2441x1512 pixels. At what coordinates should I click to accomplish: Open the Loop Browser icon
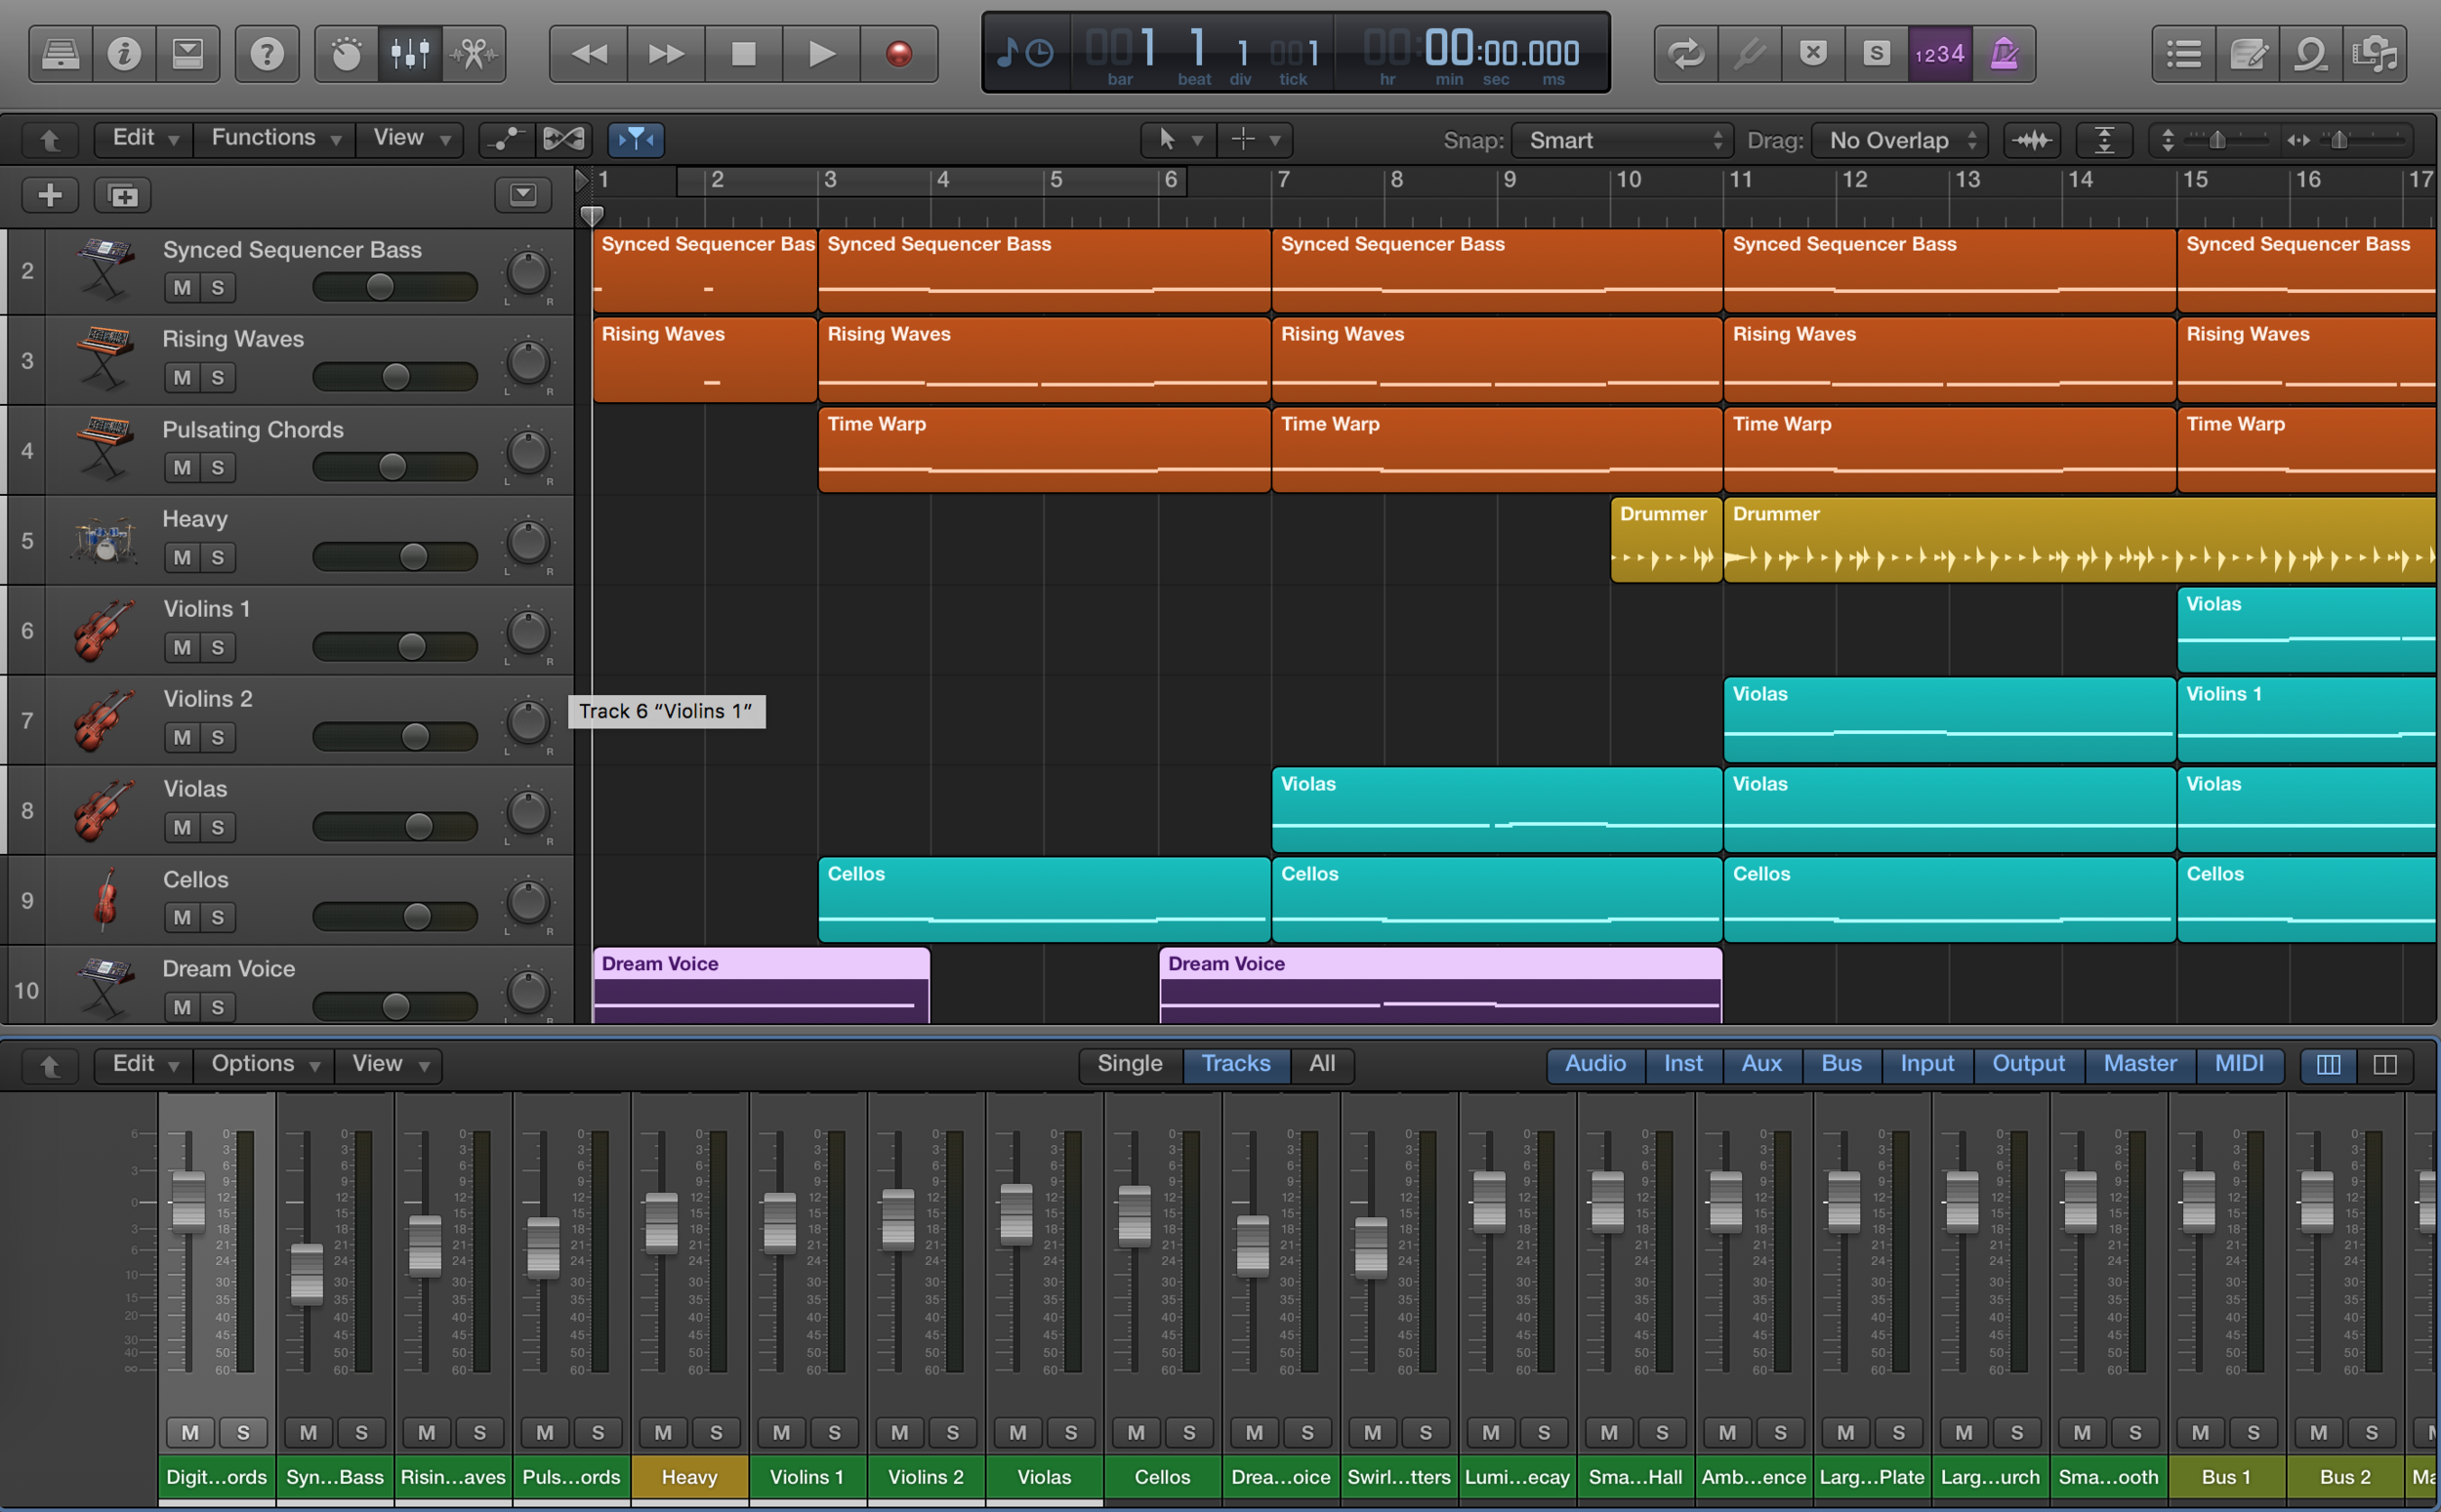pos(2310,54)
